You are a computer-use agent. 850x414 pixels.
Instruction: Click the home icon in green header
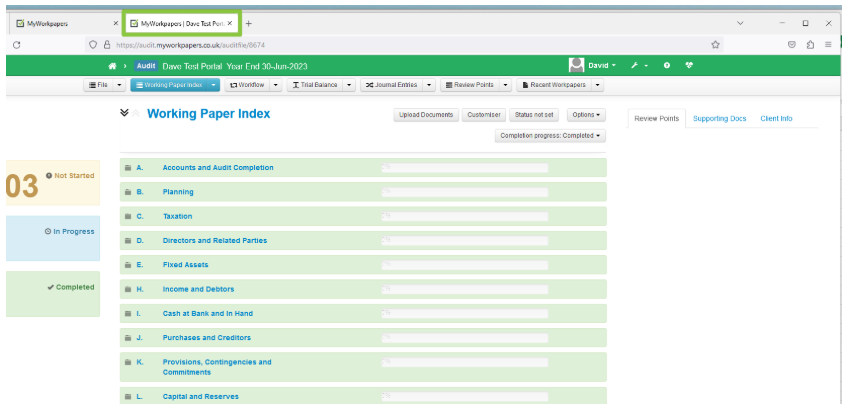[x=112, y=65]
